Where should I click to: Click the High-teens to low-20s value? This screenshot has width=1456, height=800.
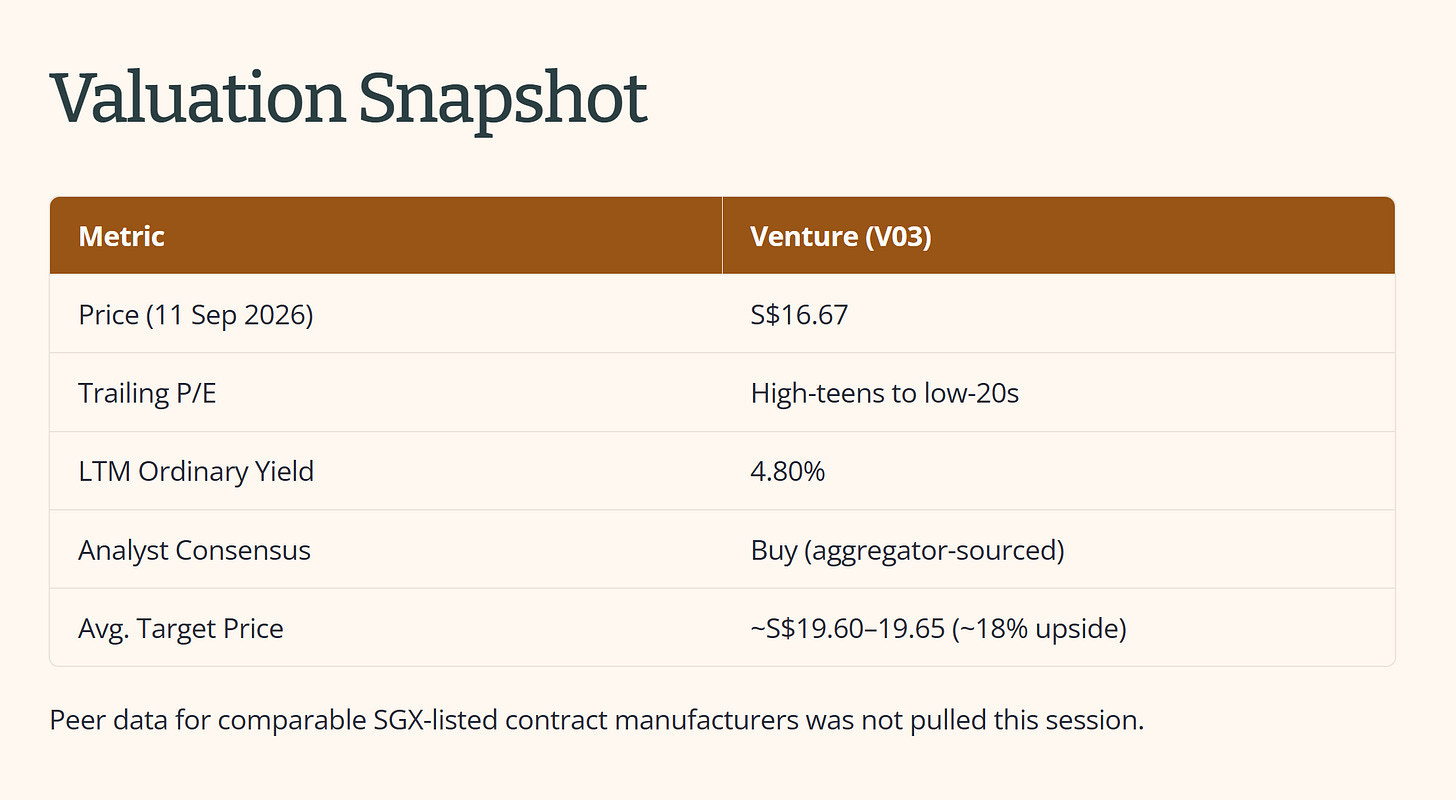point(884,394)
